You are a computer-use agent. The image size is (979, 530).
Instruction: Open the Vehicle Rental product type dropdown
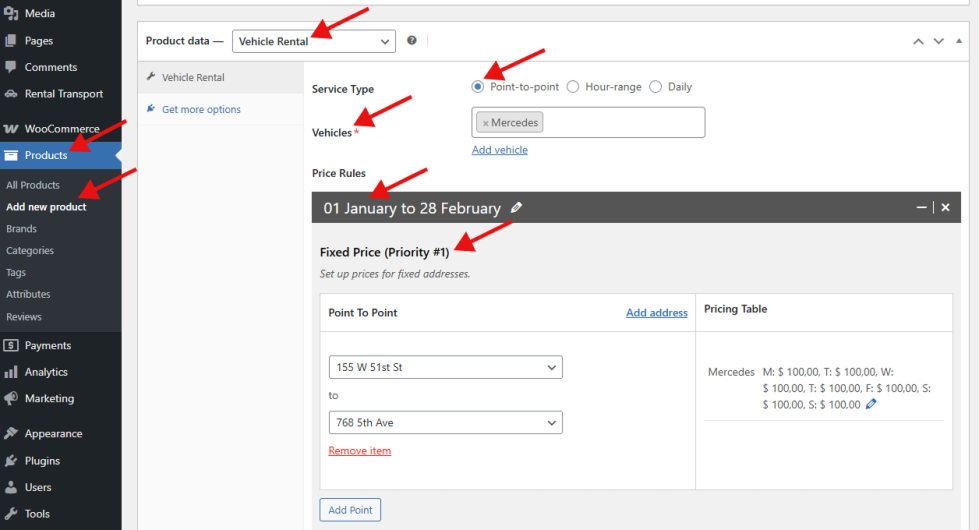pos(314,41)
